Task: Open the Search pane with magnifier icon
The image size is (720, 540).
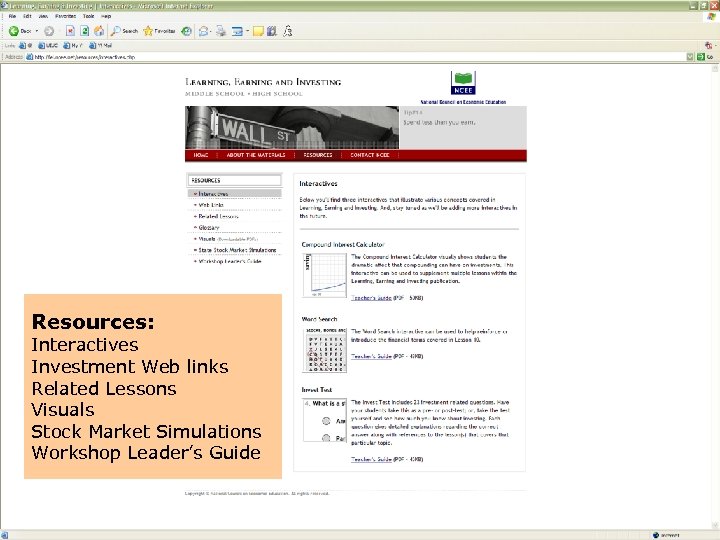Action: pos(124,31)
